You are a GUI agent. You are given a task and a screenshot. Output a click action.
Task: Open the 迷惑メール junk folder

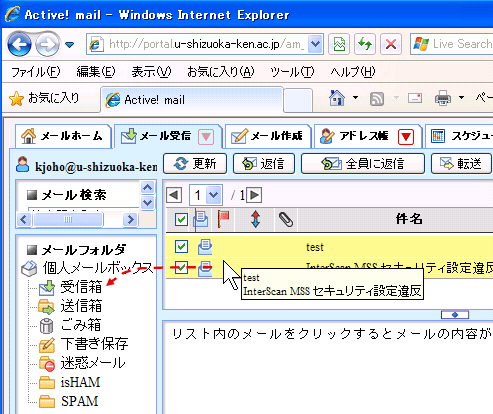[93, 363]
